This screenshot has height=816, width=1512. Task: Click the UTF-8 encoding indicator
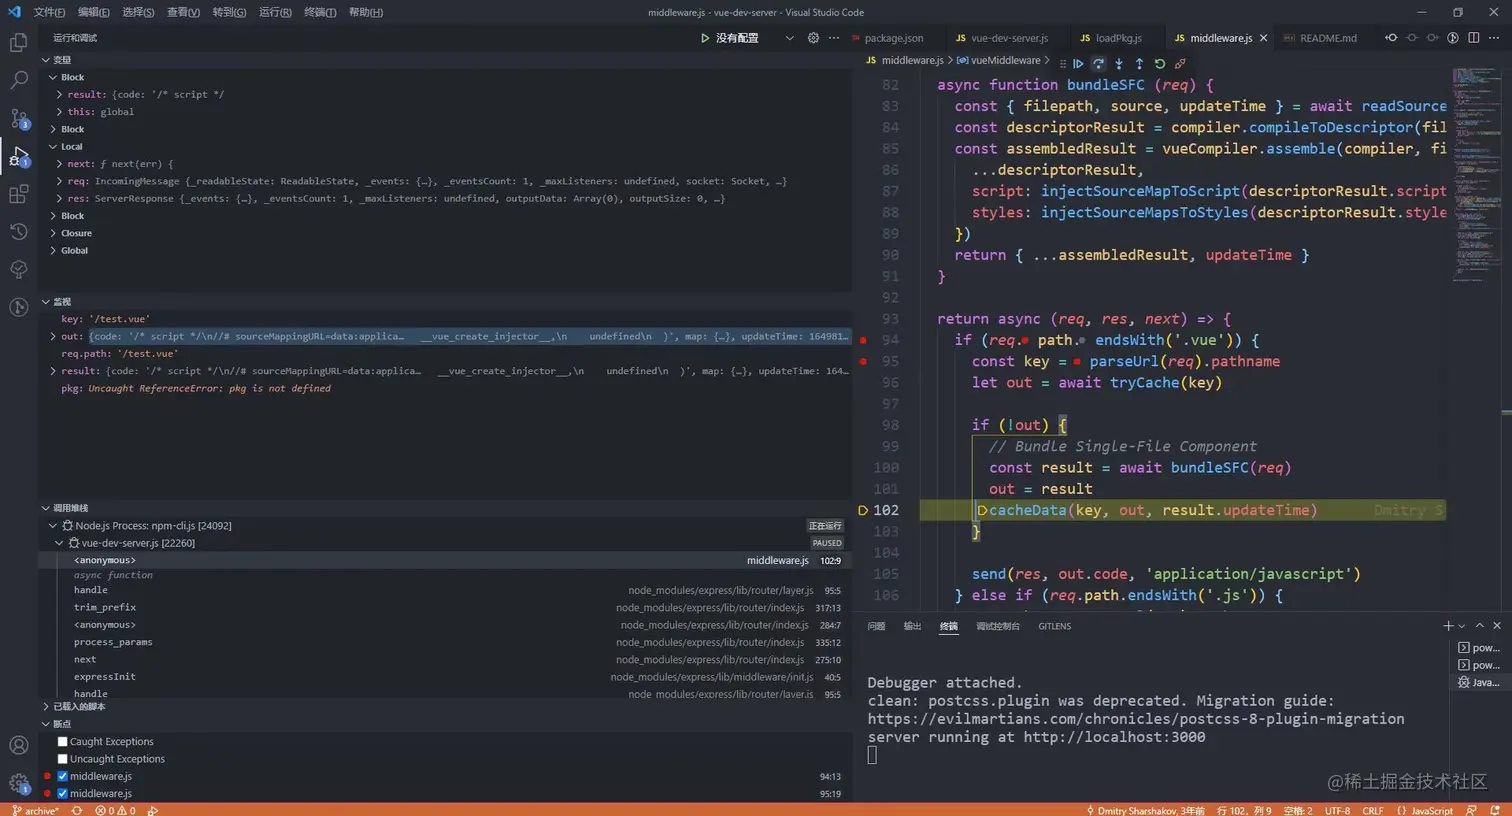coord(1337,810)
